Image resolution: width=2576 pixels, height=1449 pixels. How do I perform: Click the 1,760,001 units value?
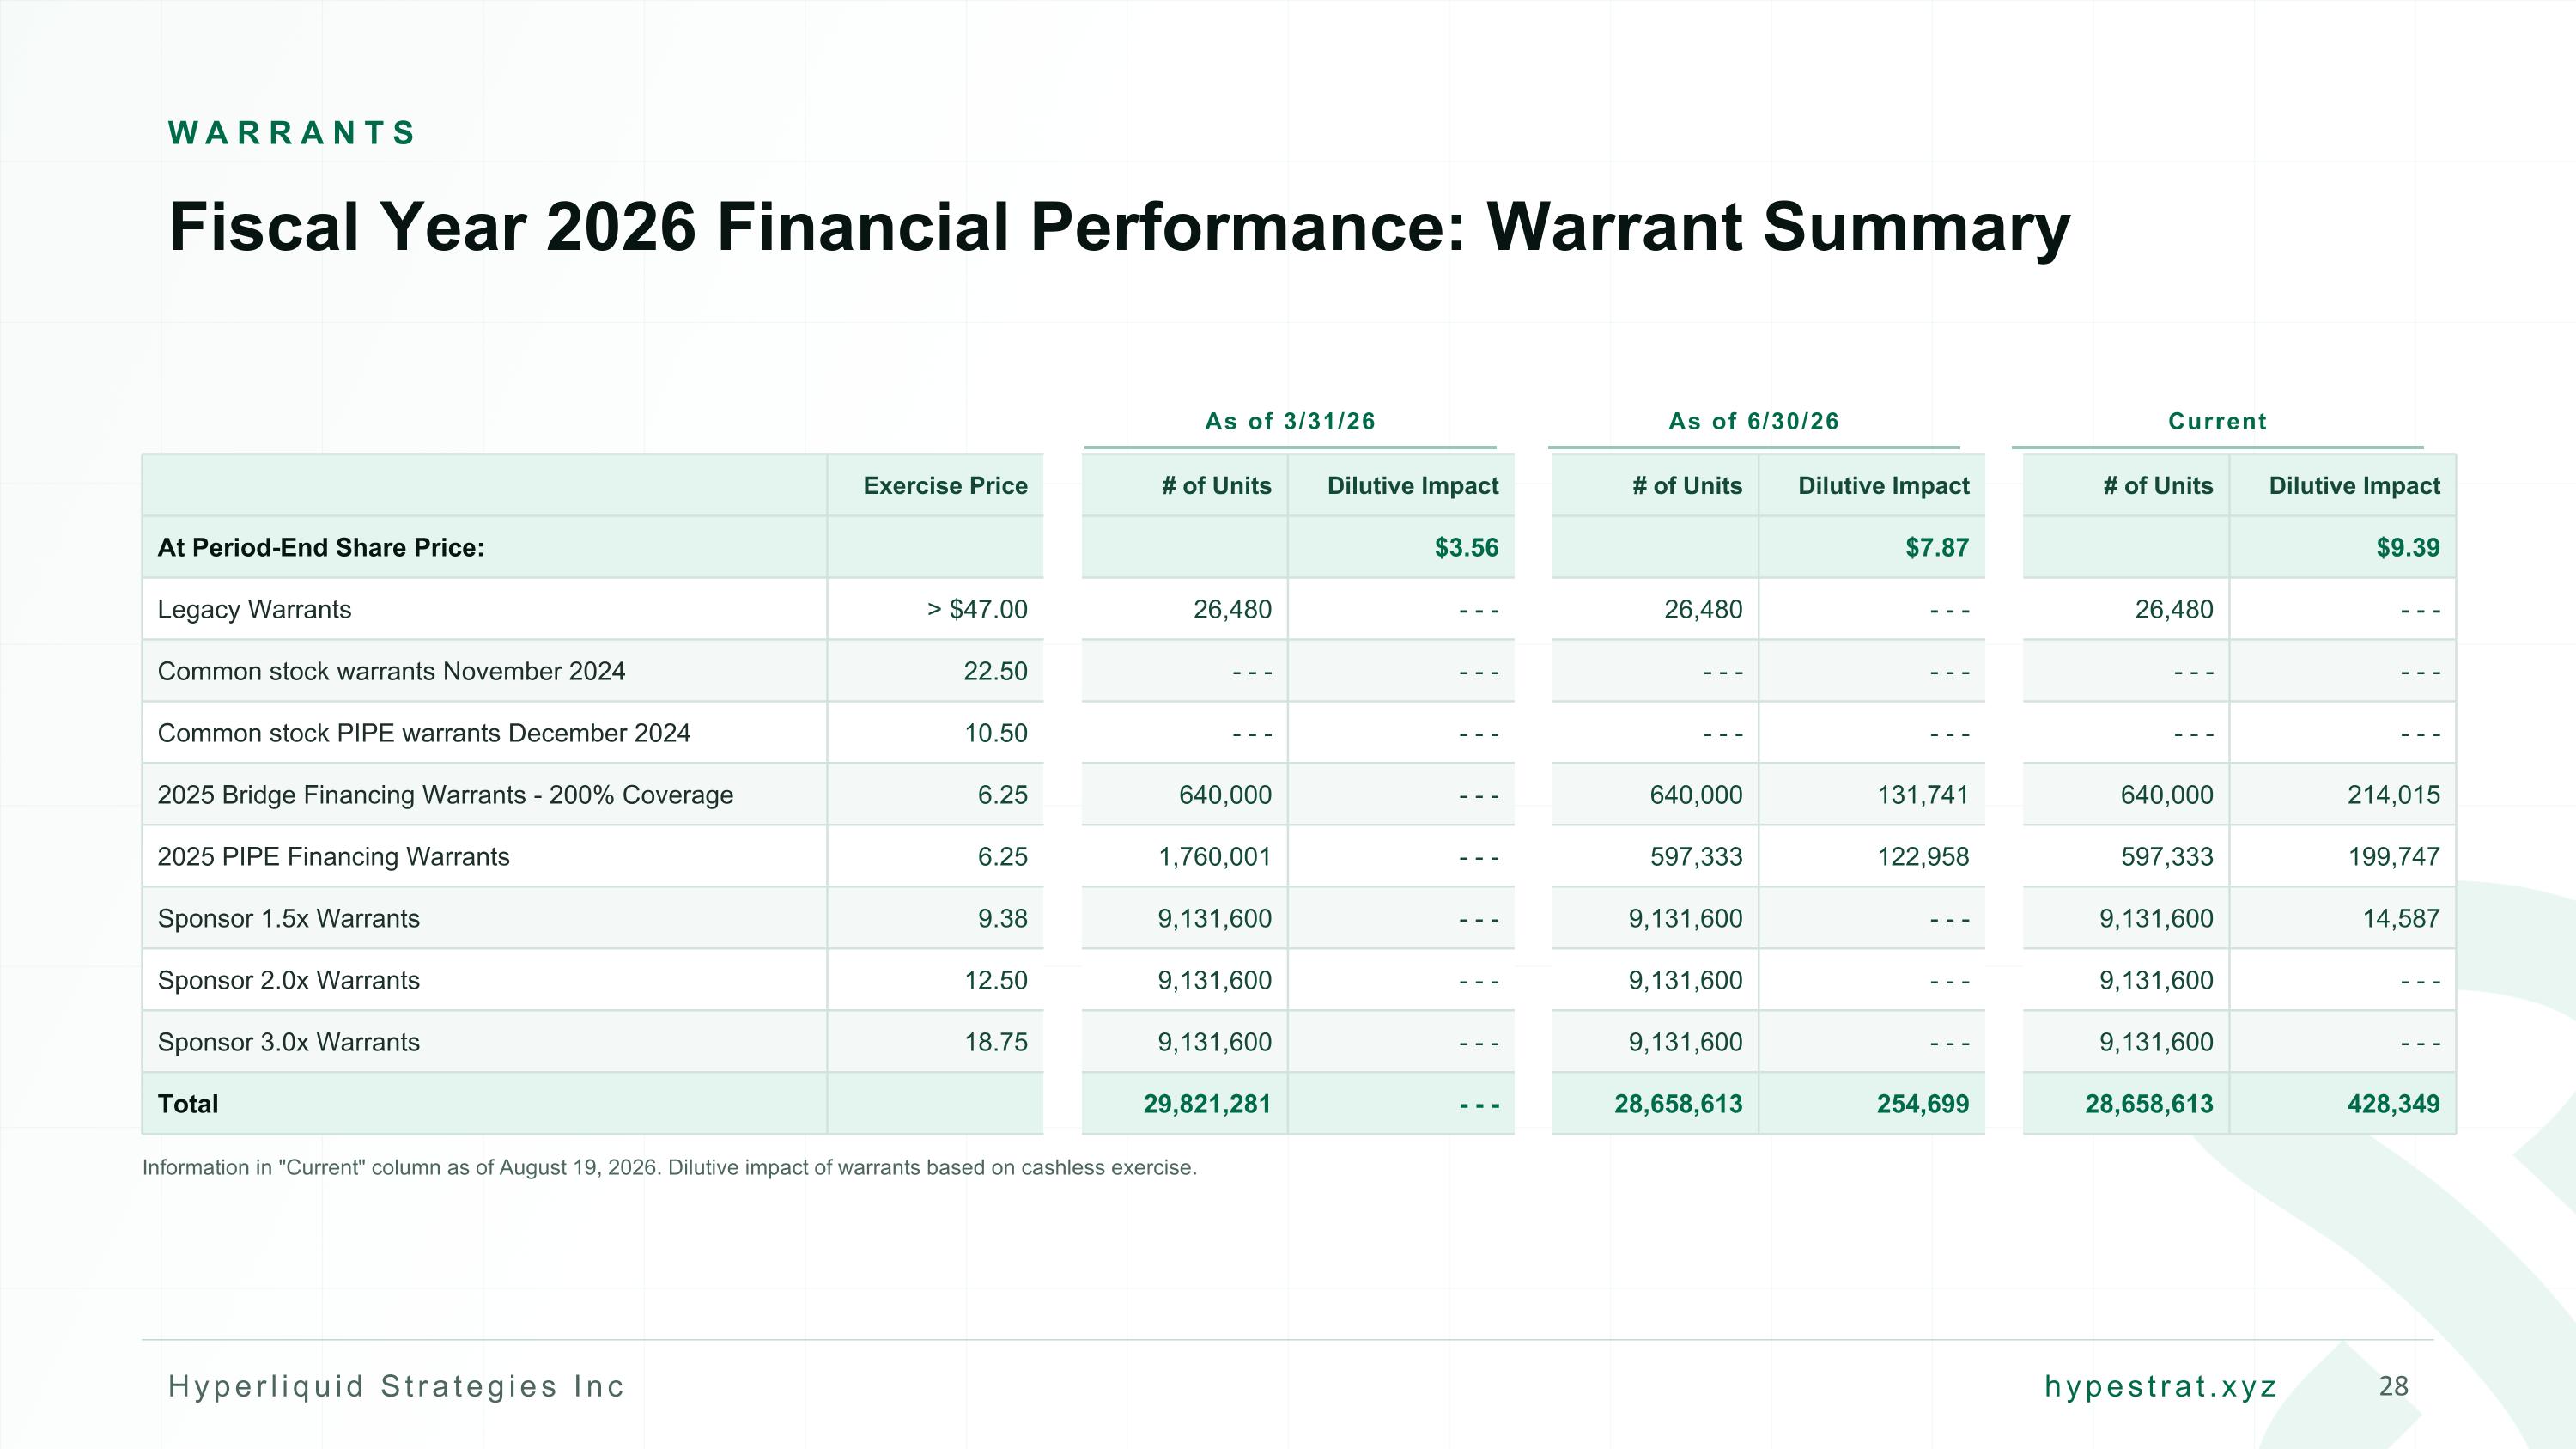[x=1215, y=858]
